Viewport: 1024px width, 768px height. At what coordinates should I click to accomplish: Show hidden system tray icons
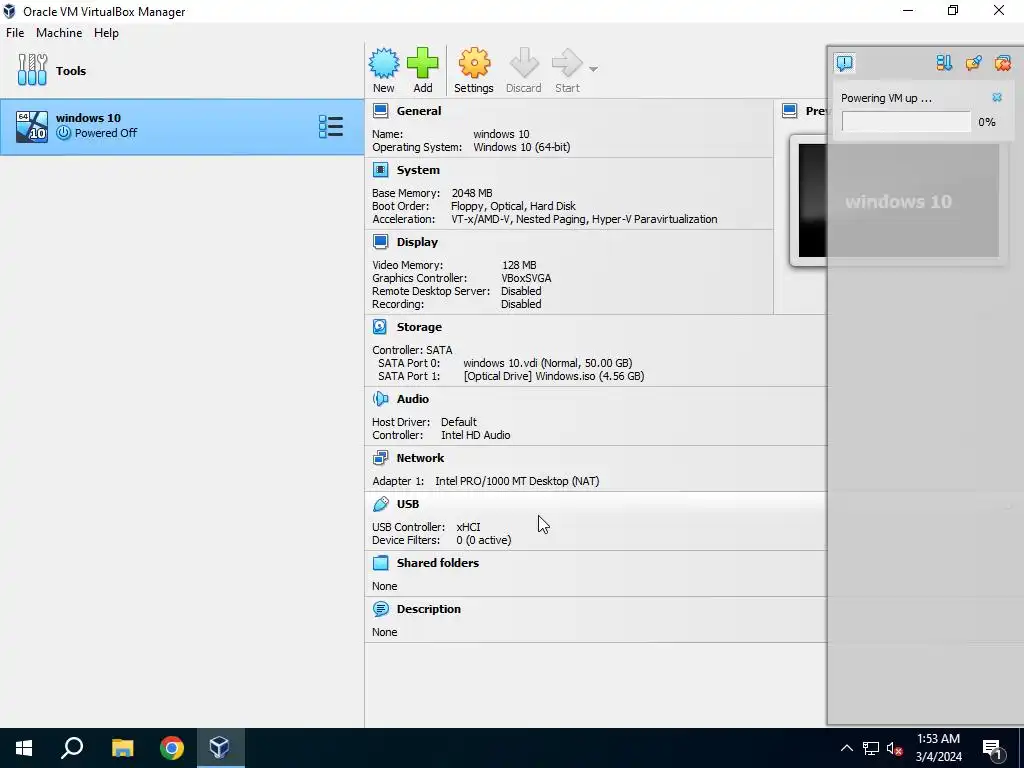(846, 748)
